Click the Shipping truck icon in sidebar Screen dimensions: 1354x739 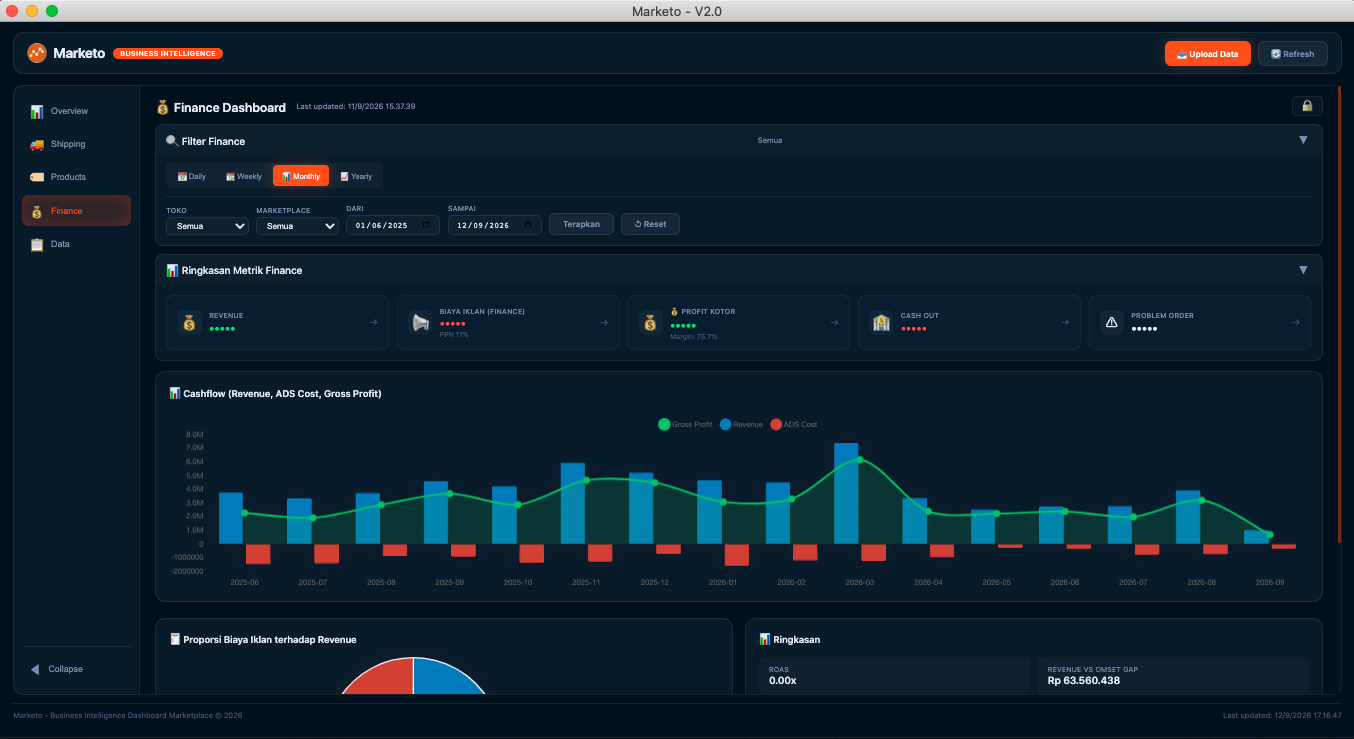37,144
